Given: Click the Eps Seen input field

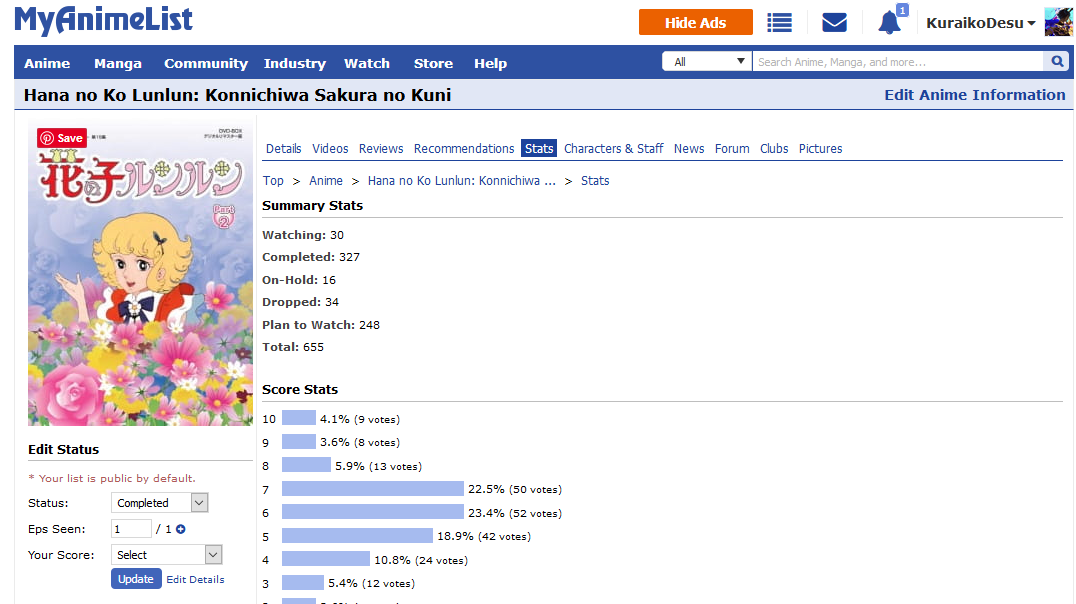Looking at the screenshot, I should [131, 529].
